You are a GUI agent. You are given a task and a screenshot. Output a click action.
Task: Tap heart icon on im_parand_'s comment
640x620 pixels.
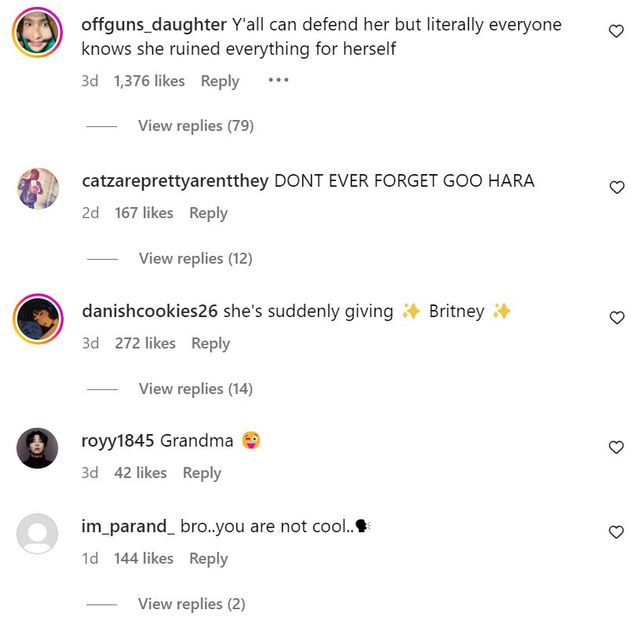click(616, 532)
